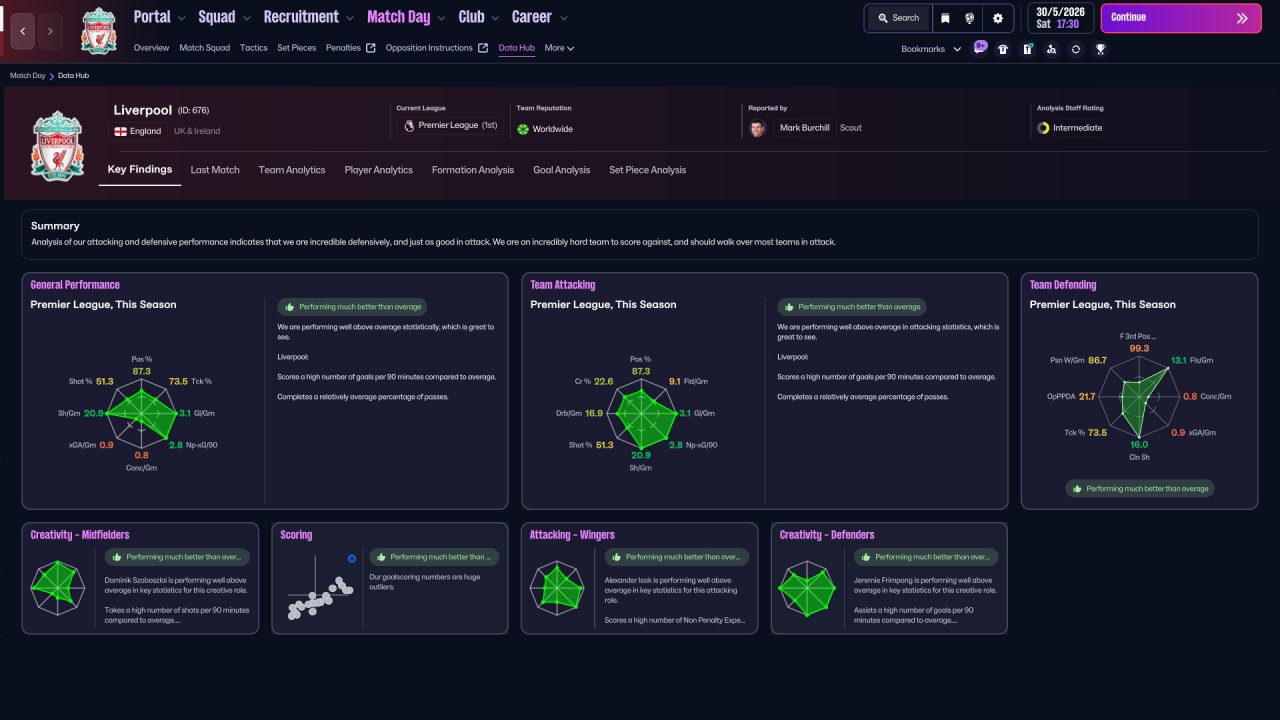Viewport: 1280px width, 720px height.
Task: Click the Team Defending radar chart
Action: coord(1139,396)
